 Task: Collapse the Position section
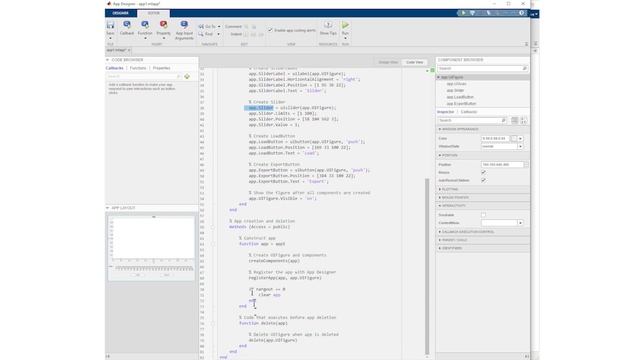click(440, 155)
